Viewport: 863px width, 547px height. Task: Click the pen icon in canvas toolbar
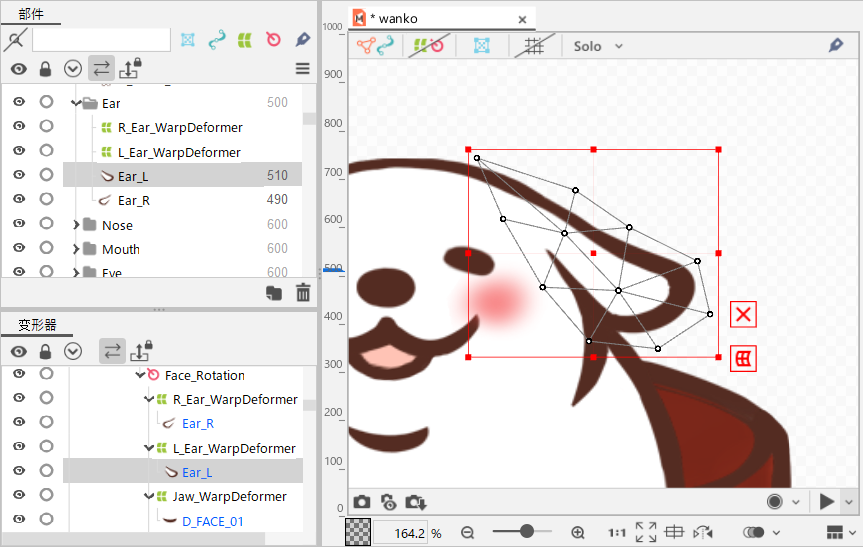click(835, 46)
